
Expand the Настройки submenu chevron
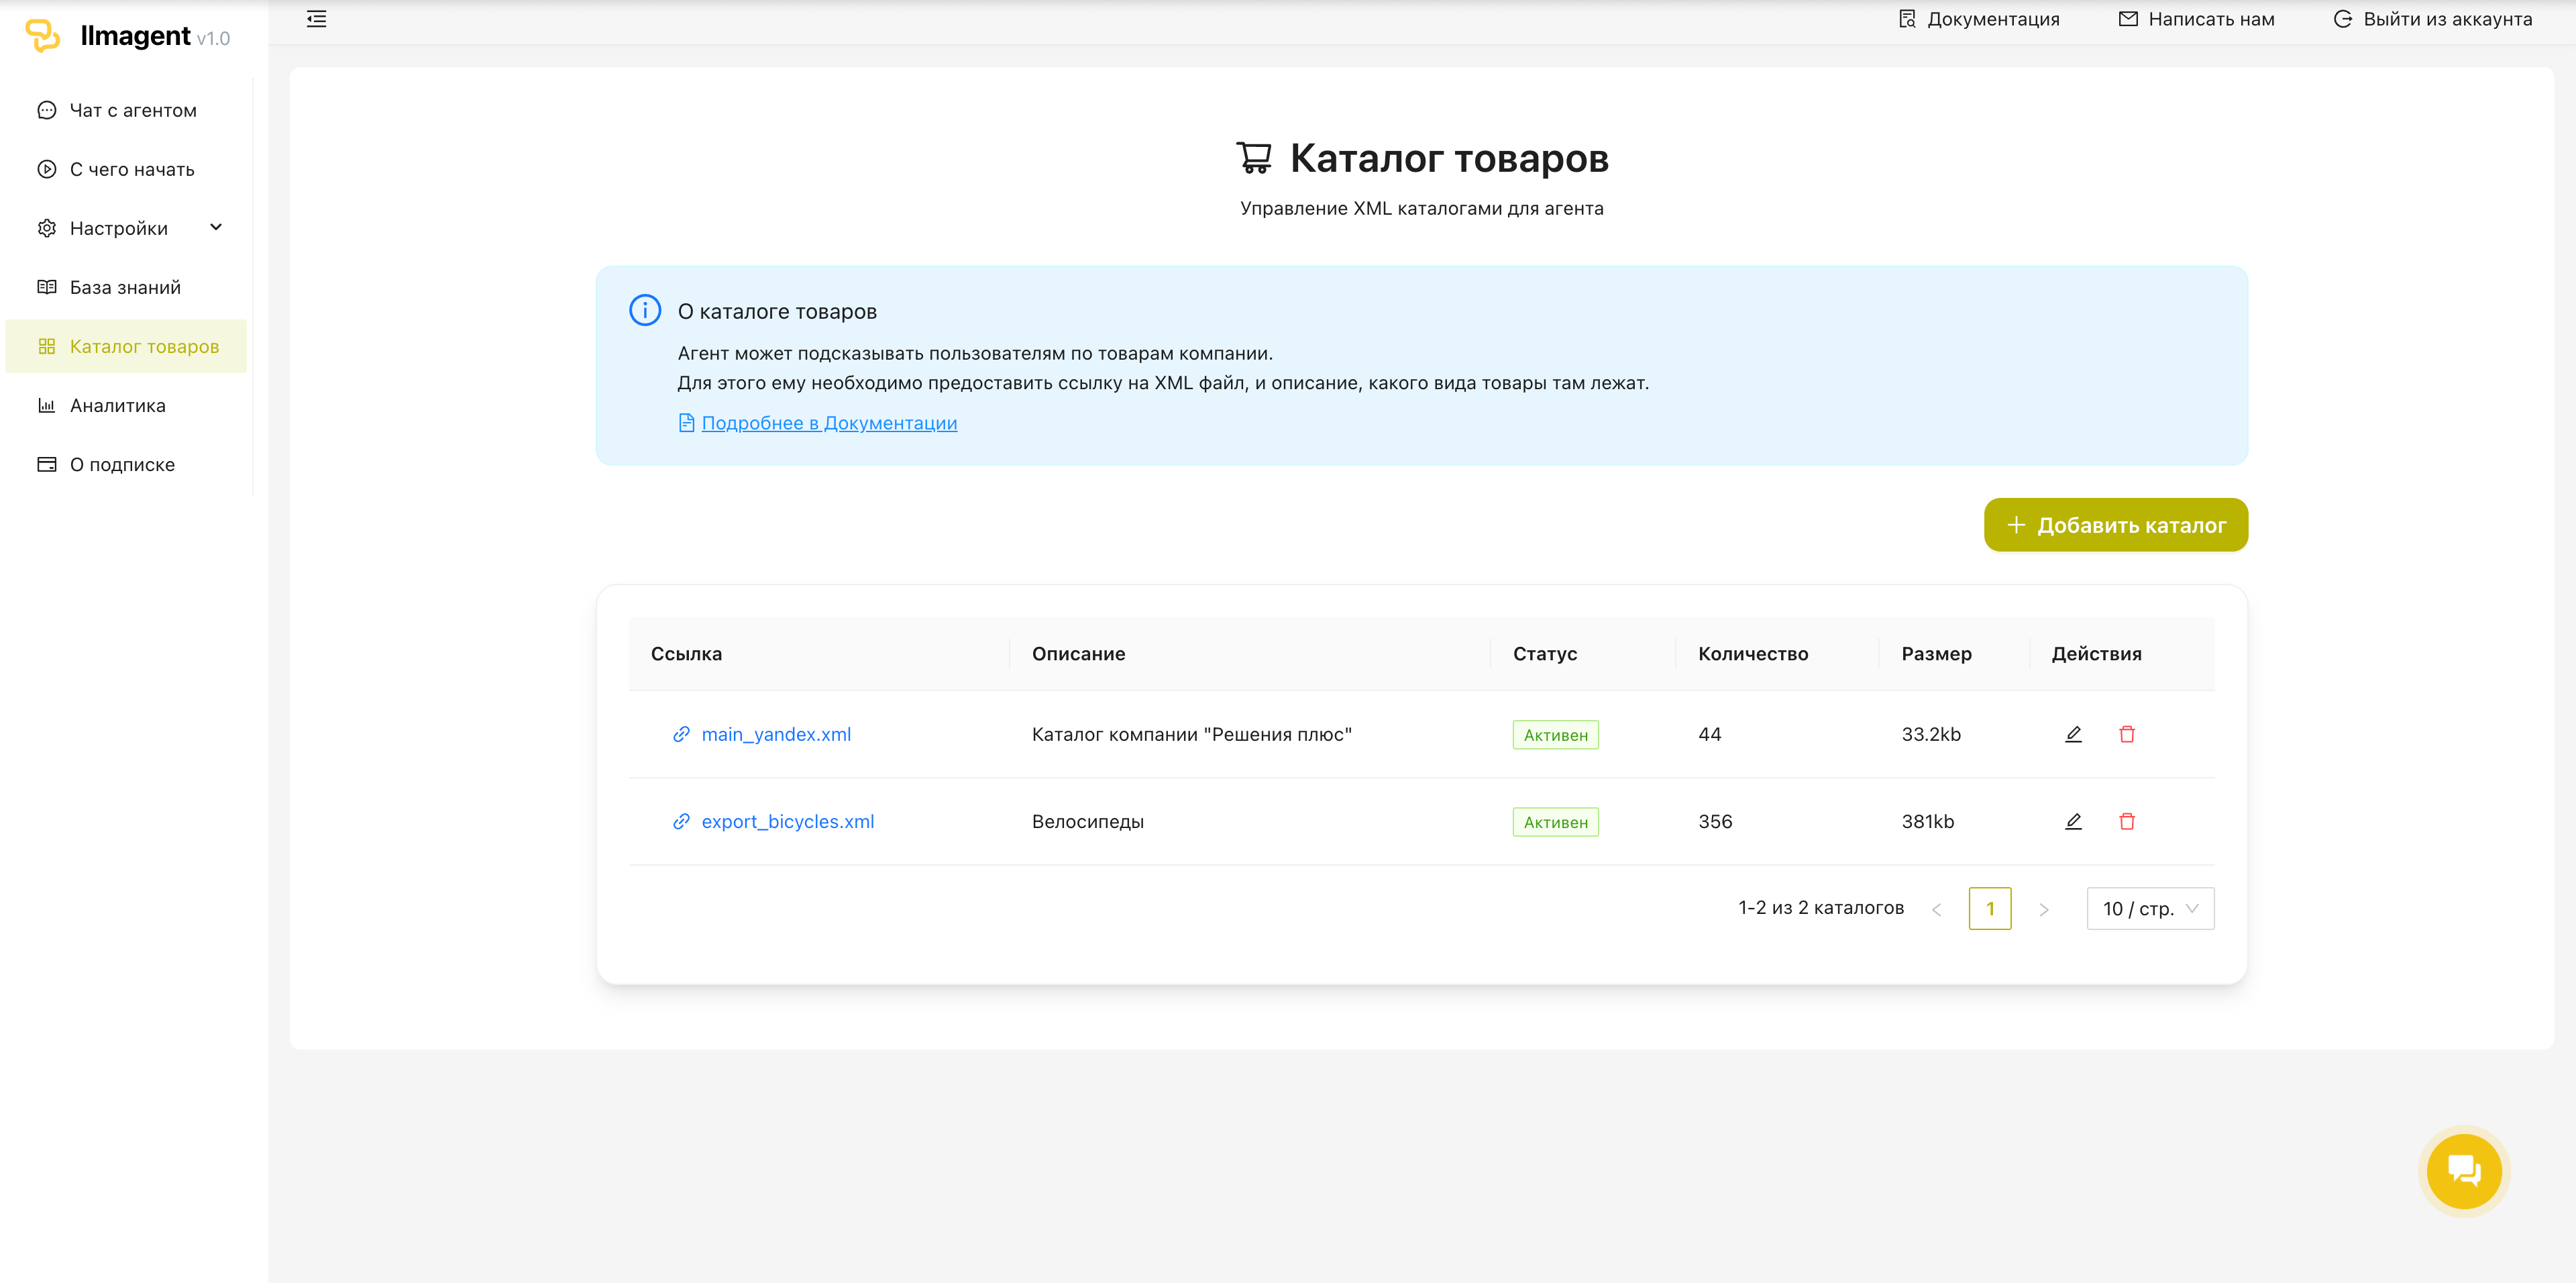click(x=216, y=227)
